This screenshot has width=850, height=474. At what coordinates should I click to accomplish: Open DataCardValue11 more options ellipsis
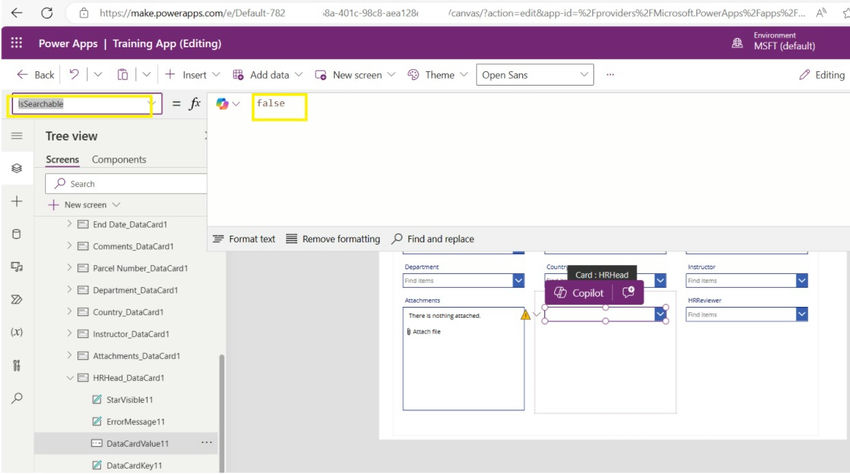[x=207, y=443]
